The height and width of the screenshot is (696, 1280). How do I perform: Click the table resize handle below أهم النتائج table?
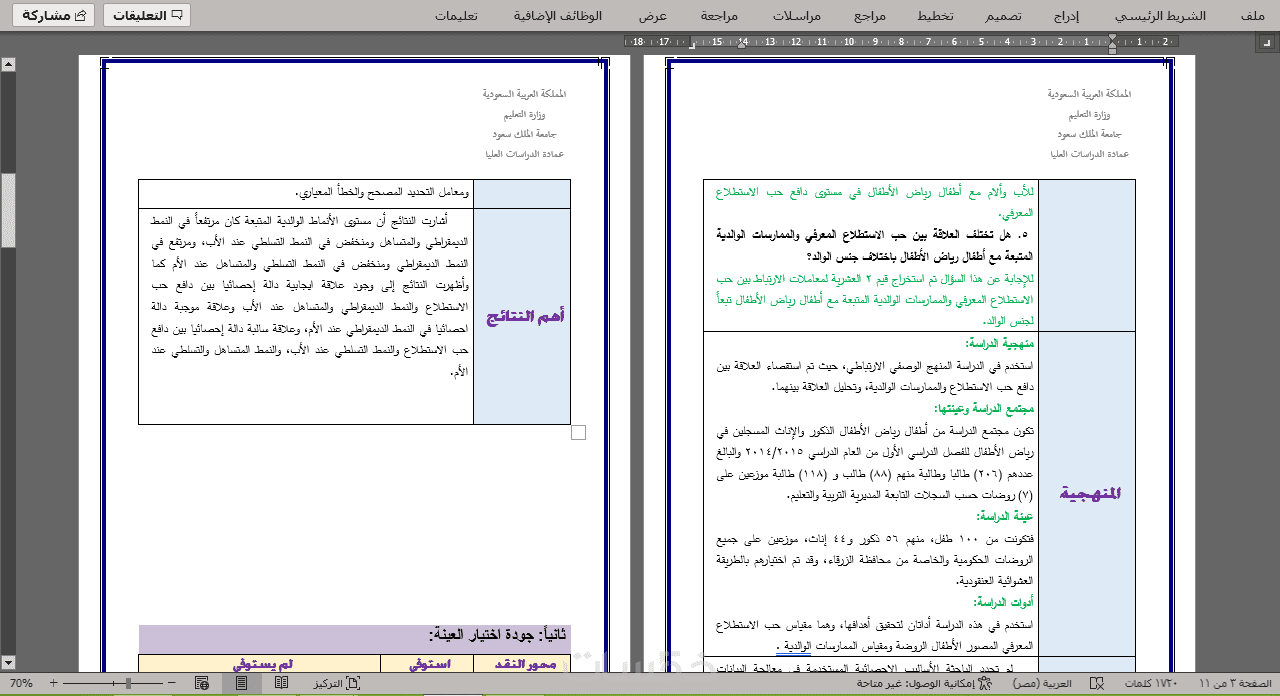(578, 432)
